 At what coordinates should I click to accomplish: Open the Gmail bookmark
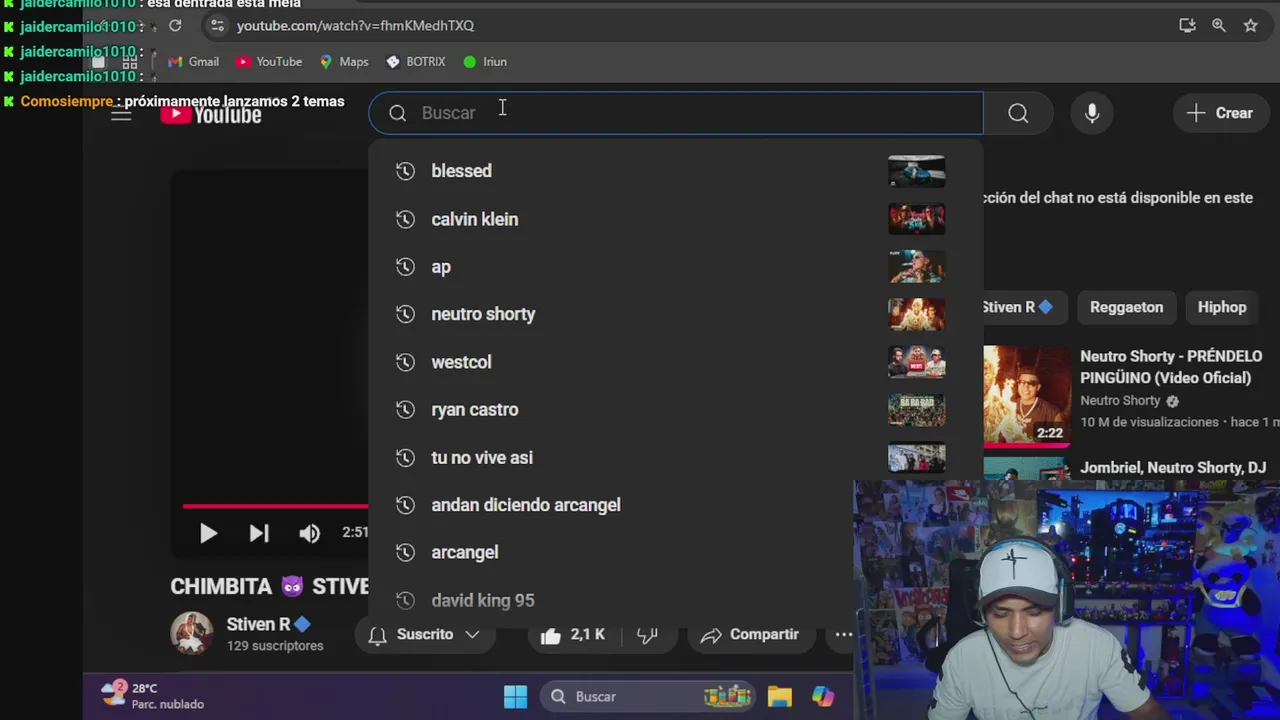(193, 62)
